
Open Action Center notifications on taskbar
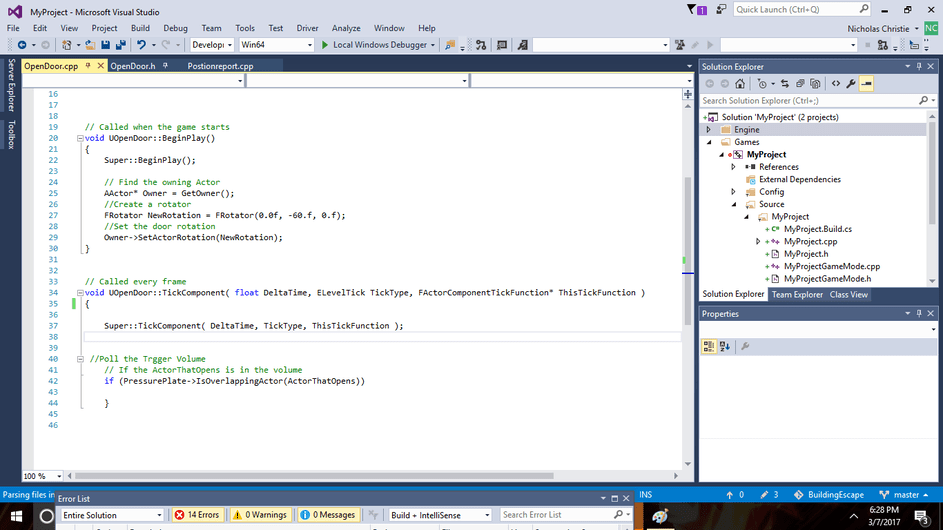click(x=921, y=516)
